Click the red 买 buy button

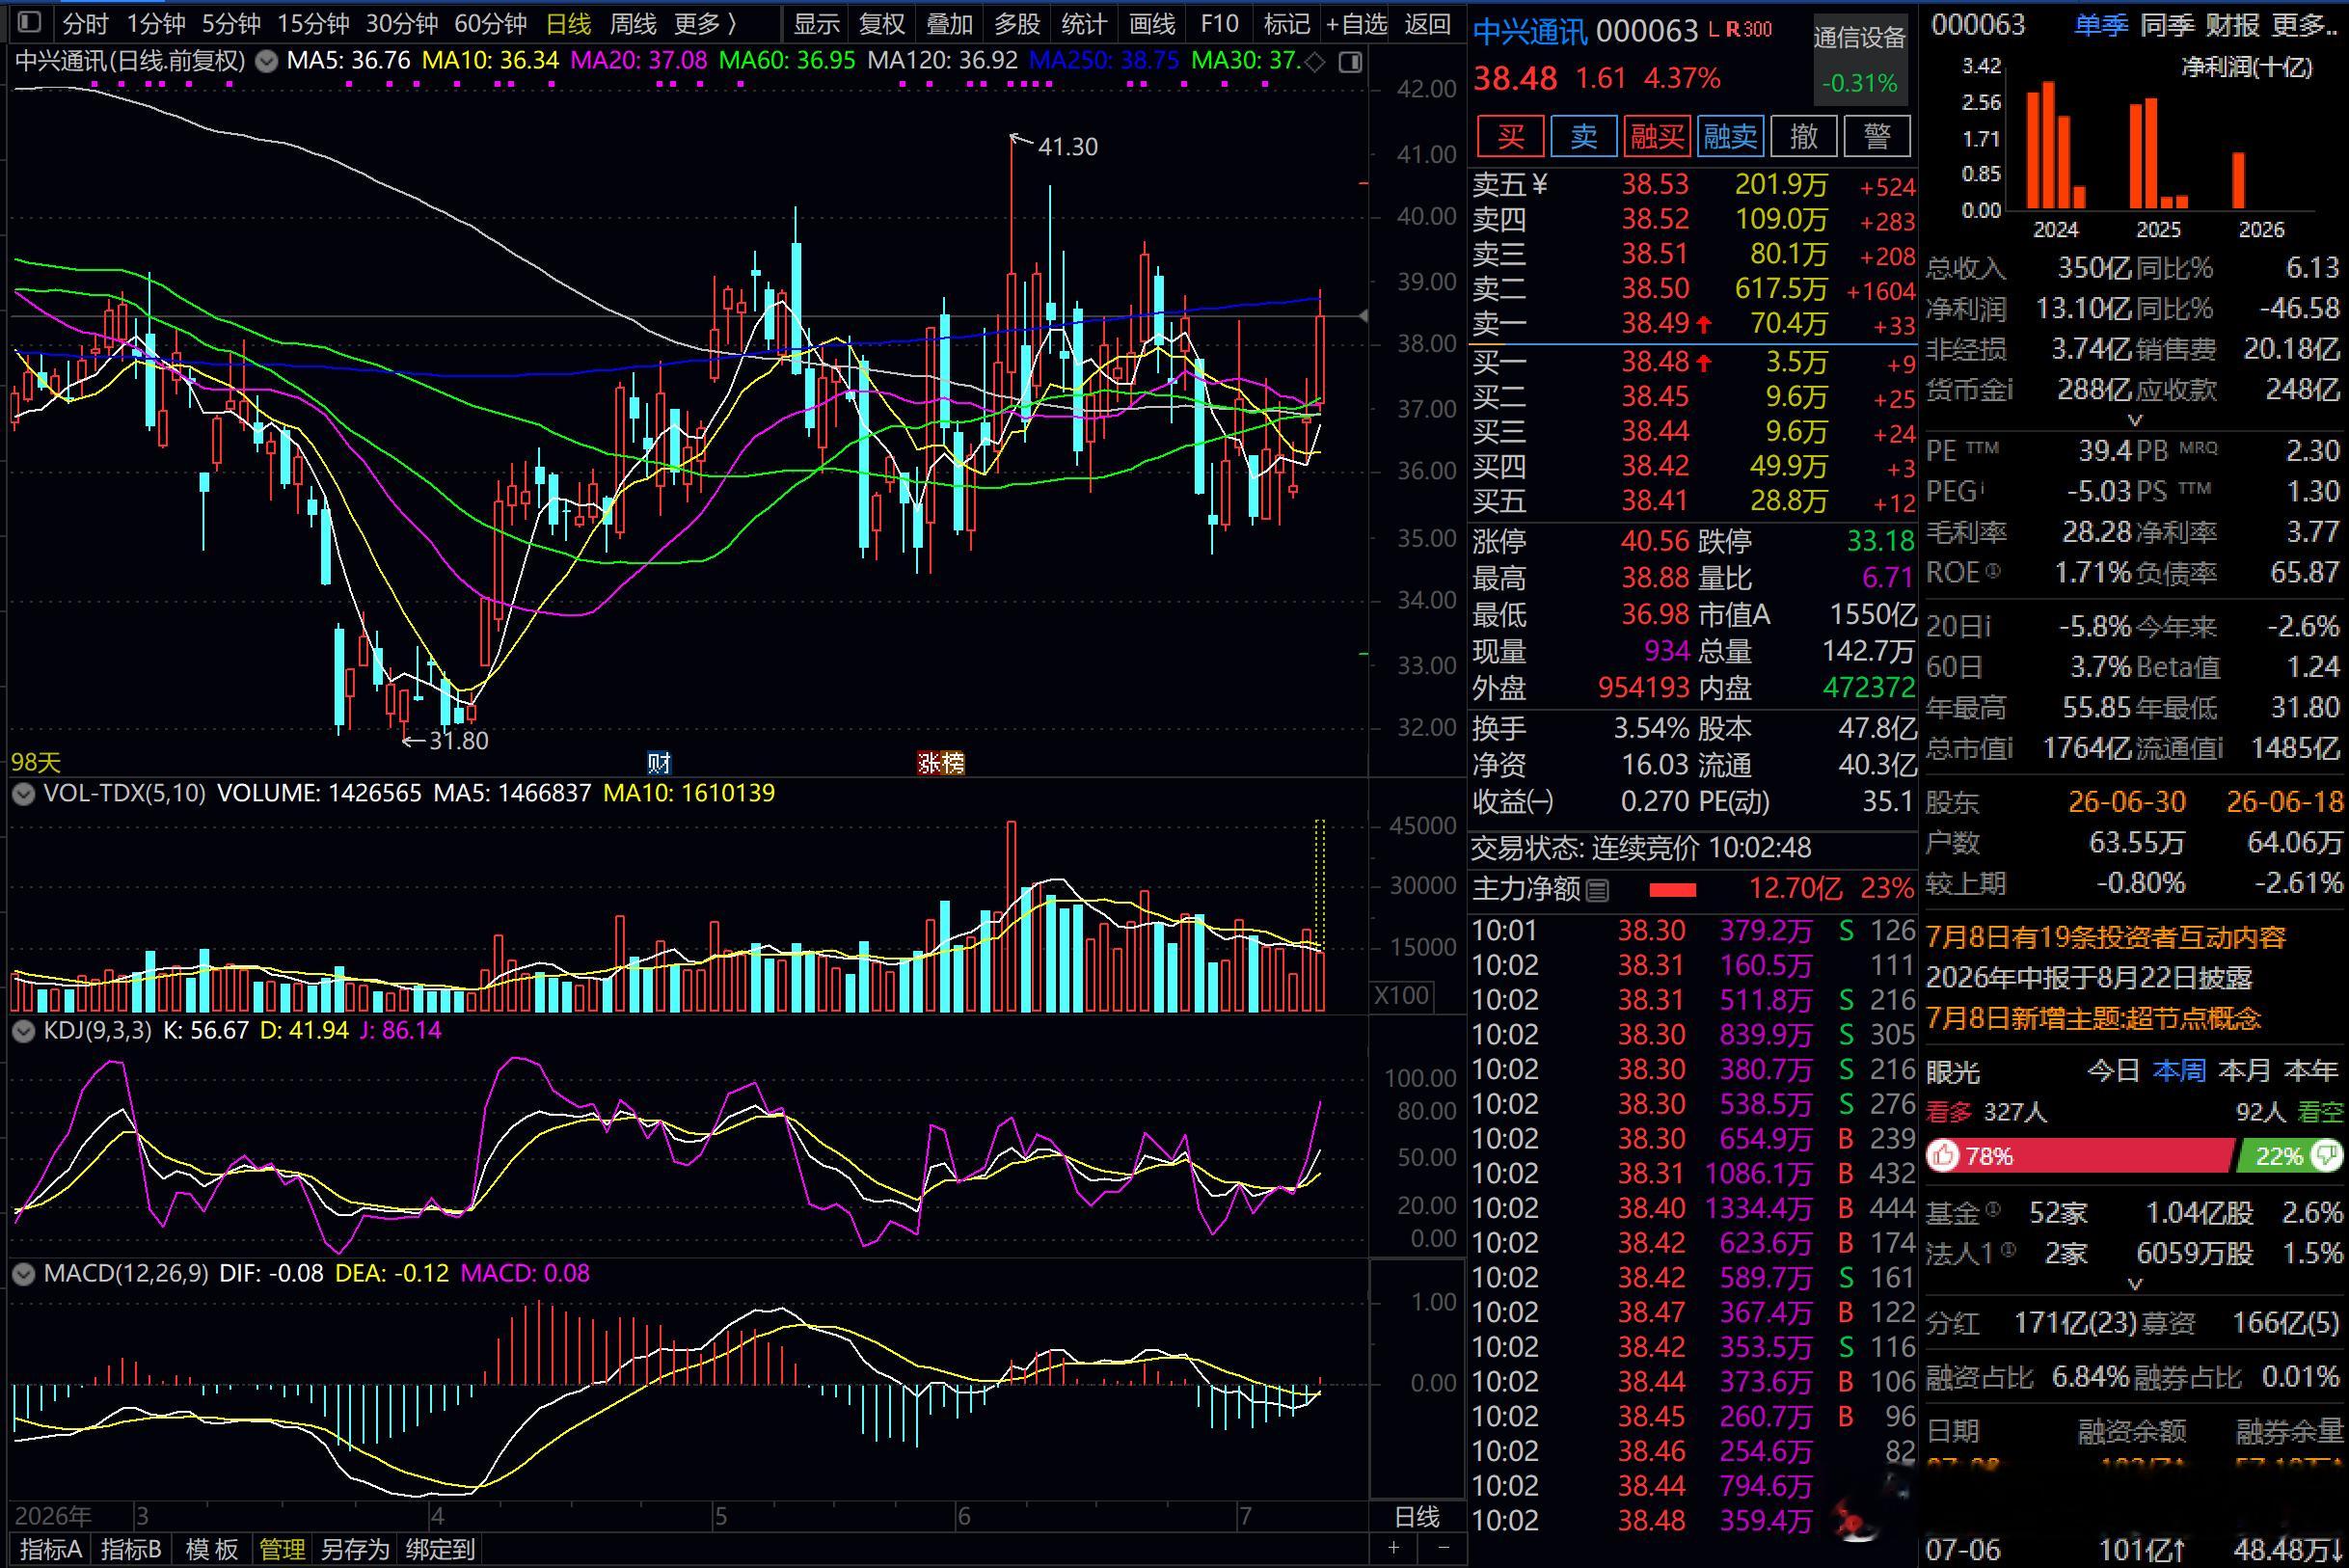1510,136
